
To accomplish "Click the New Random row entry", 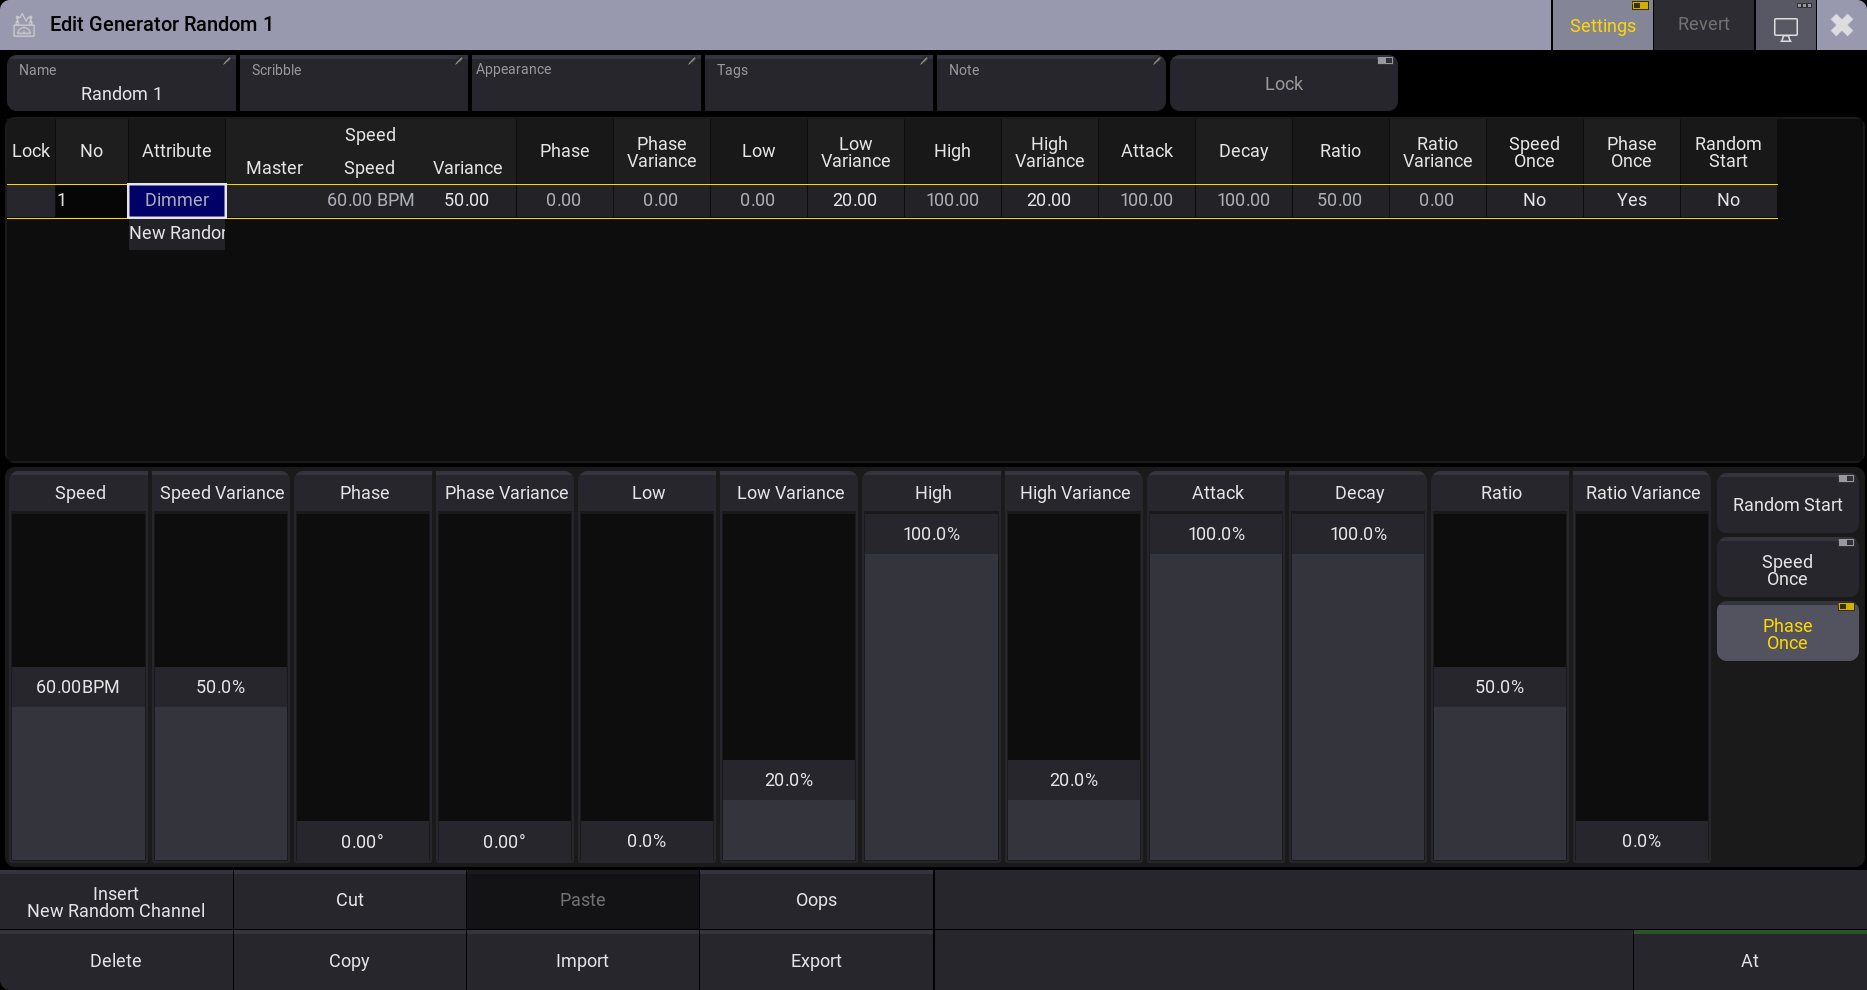I will pos(177,233).
